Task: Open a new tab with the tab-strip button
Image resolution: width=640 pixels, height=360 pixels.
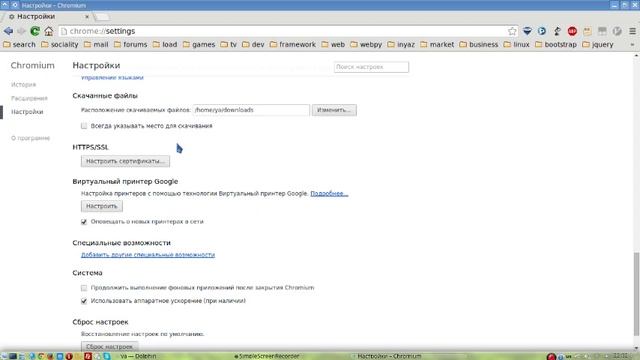Action: (102, 17)
